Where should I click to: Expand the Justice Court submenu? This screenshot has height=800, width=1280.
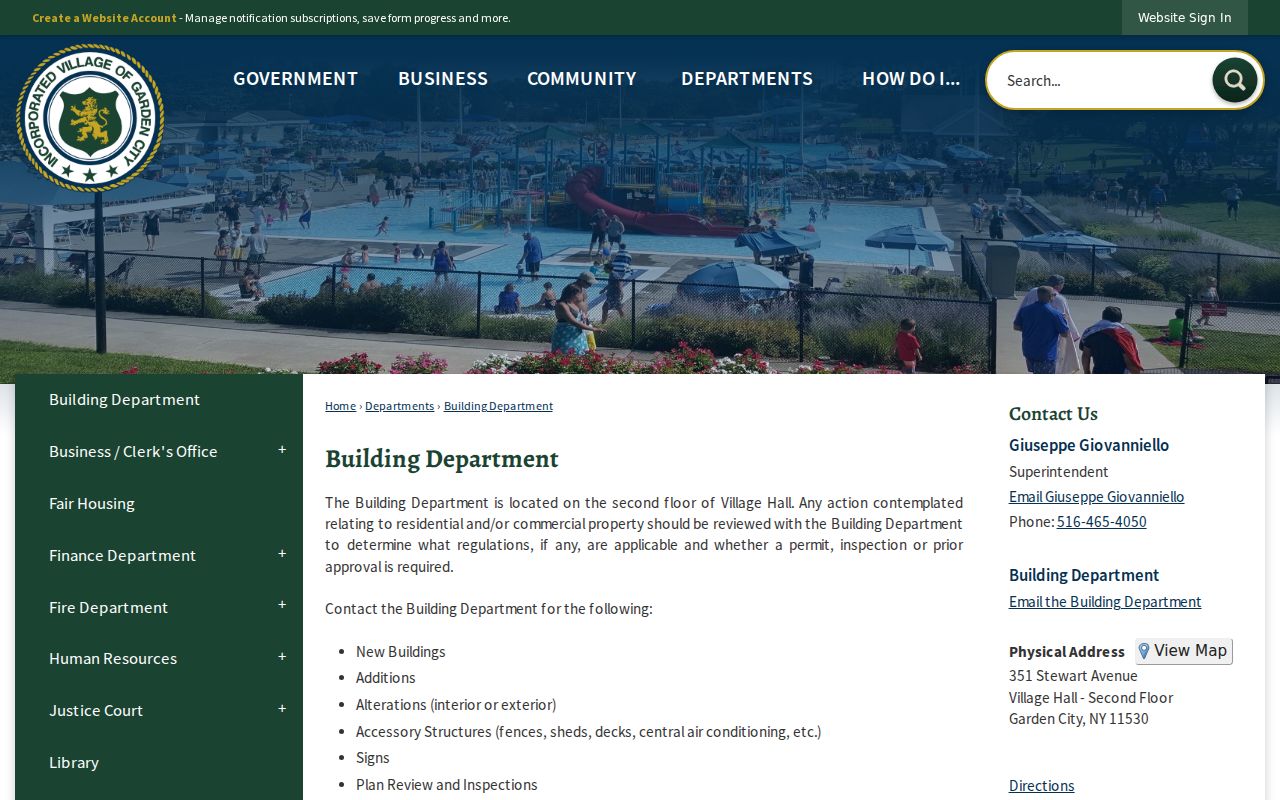point(282,709)
